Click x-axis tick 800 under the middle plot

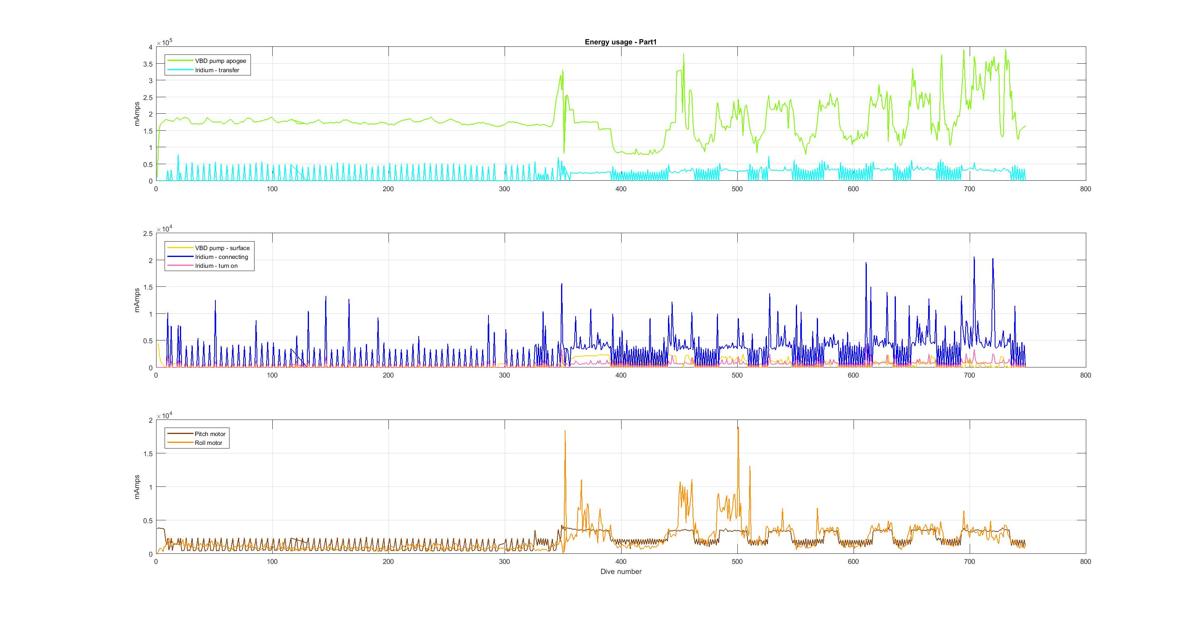pos(1086,376)
